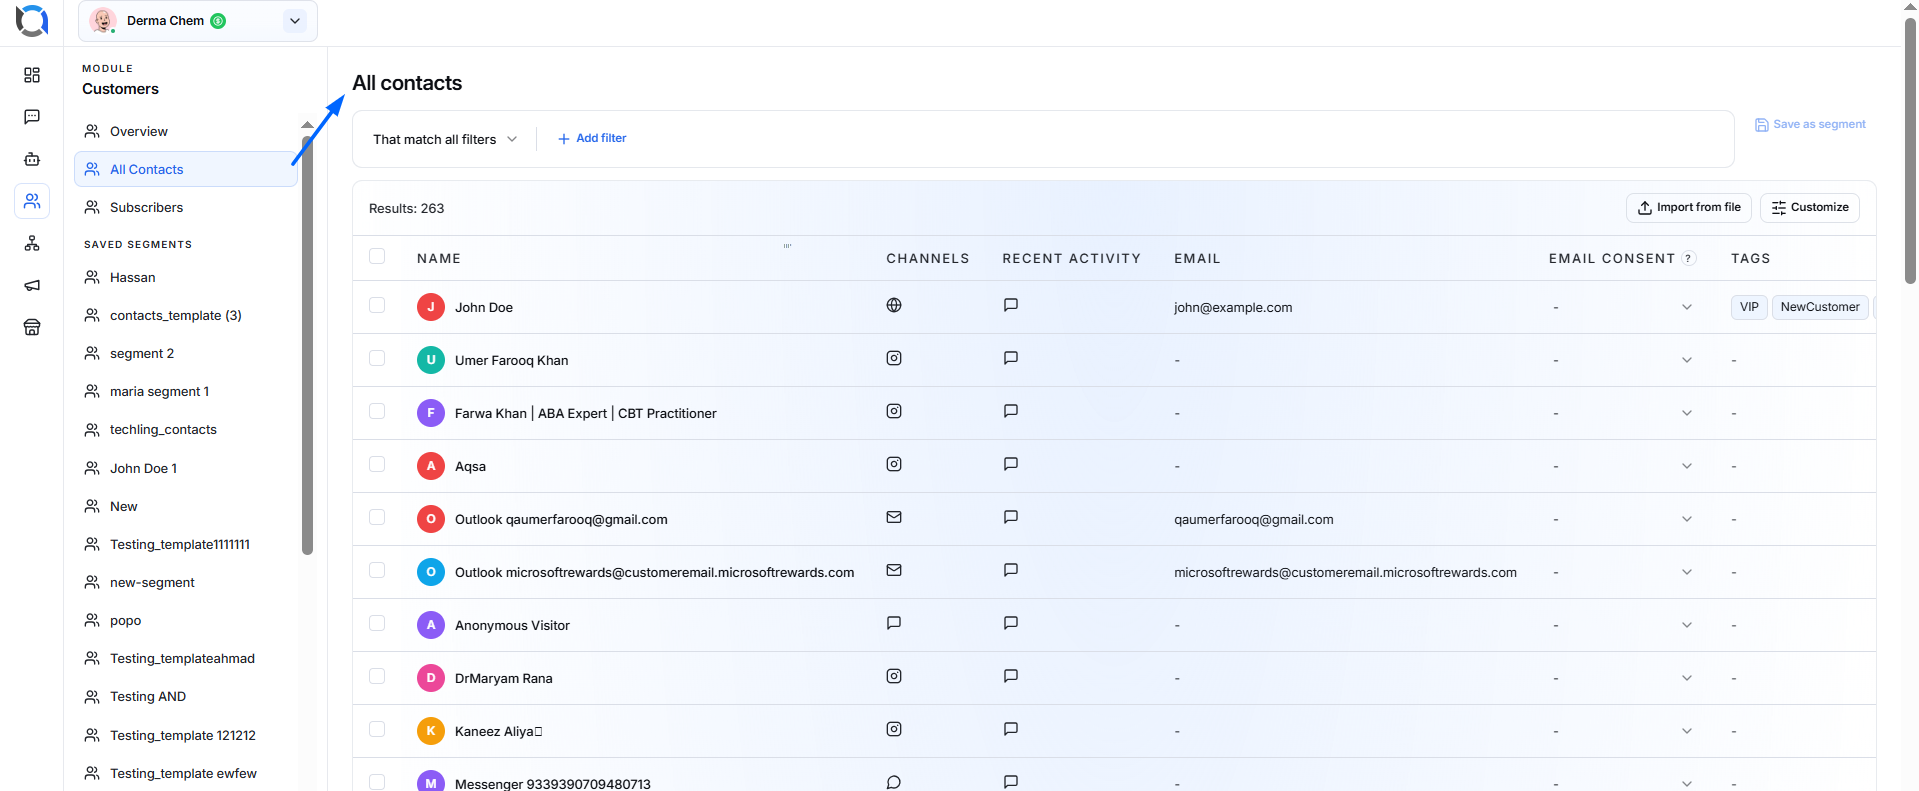Image resolution: width=1919 pixels, height=791 pixels.
Task: Click the Instagram channel icon for Kaneez Aliya
Action: [894, 729]
